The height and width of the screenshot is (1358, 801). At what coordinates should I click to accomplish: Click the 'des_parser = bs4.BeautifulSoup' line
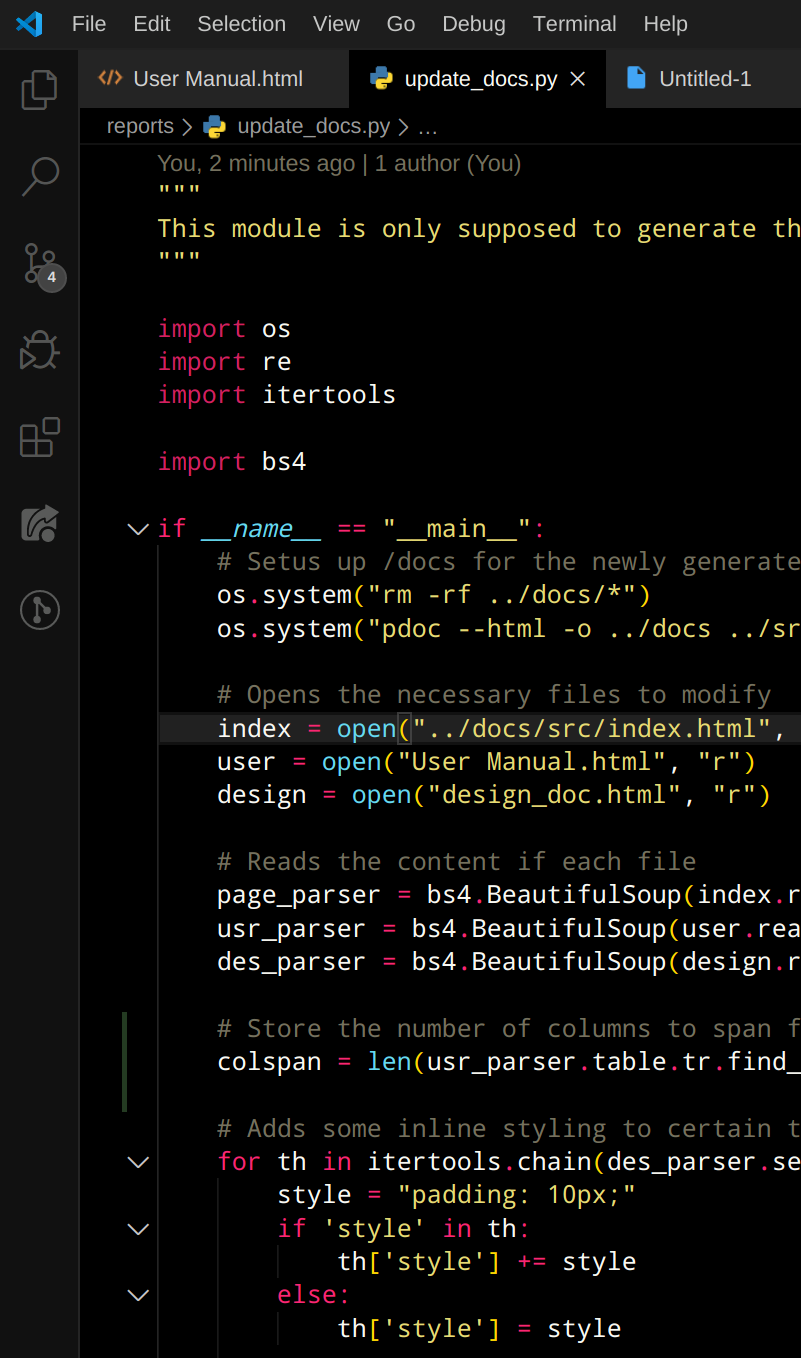tap(509, 962)
